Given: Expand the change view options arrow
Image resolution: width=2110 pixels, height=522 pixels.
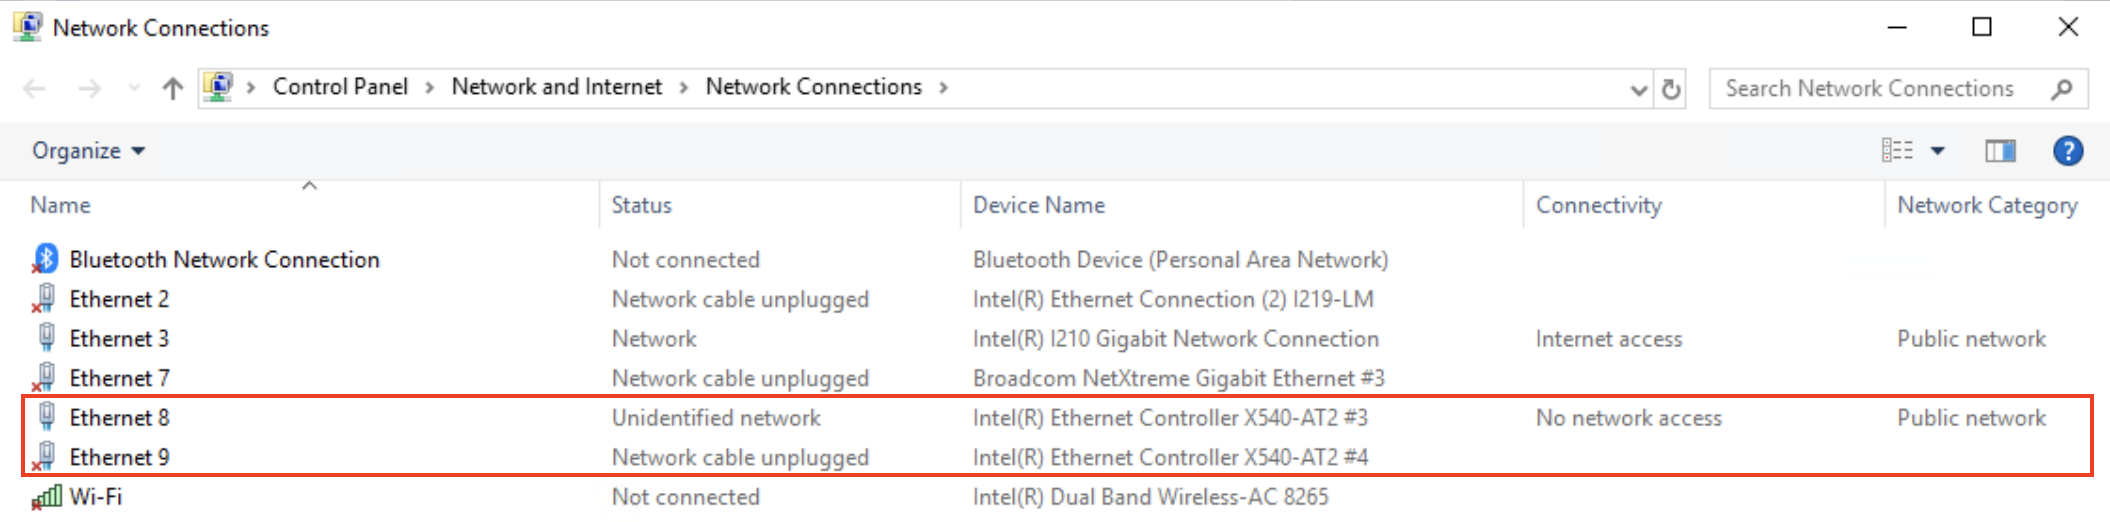Looking at the screenshot, I should (x=1937, y=151).
